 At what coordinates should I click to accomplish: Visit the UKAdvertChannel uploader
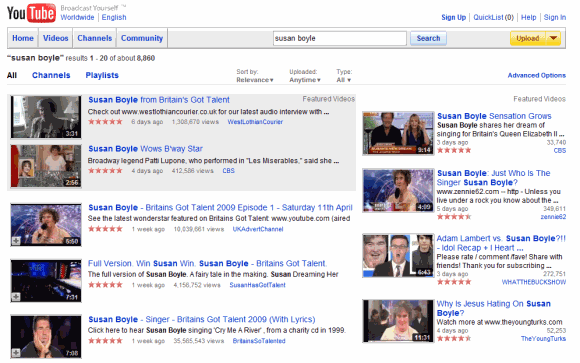(258, 229)
